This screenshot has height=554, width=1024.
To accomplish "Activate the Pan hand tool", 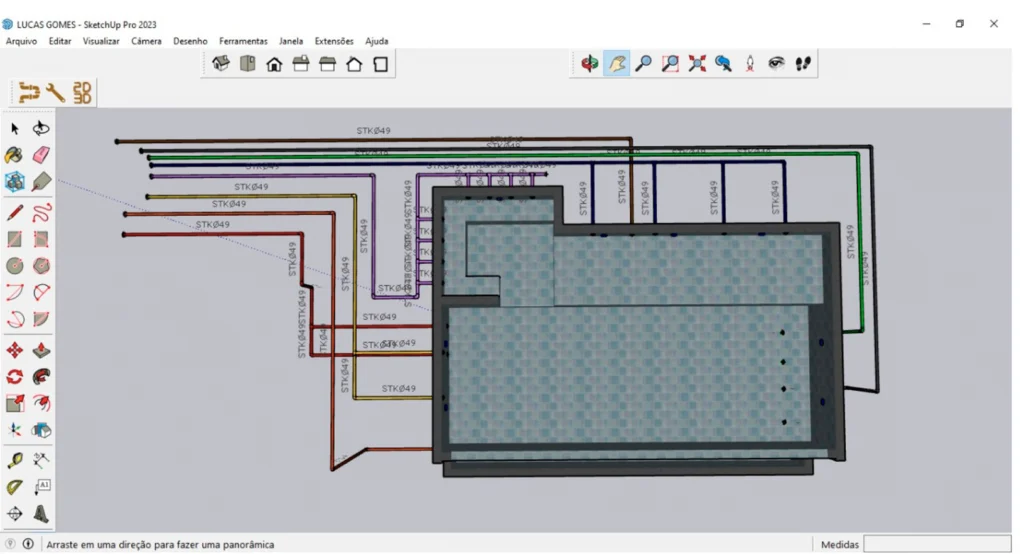I will (617, 64).
